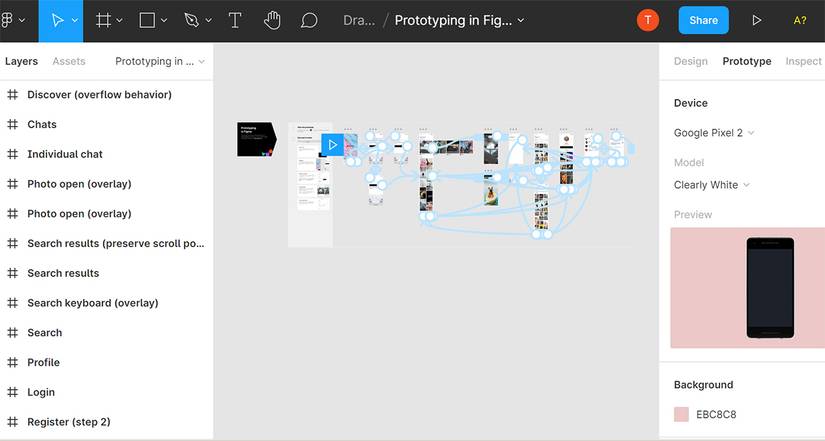Open Google Pixel 2 device dropdown
The width and height of the screenshot is (825, 441).
coord(714,133)
